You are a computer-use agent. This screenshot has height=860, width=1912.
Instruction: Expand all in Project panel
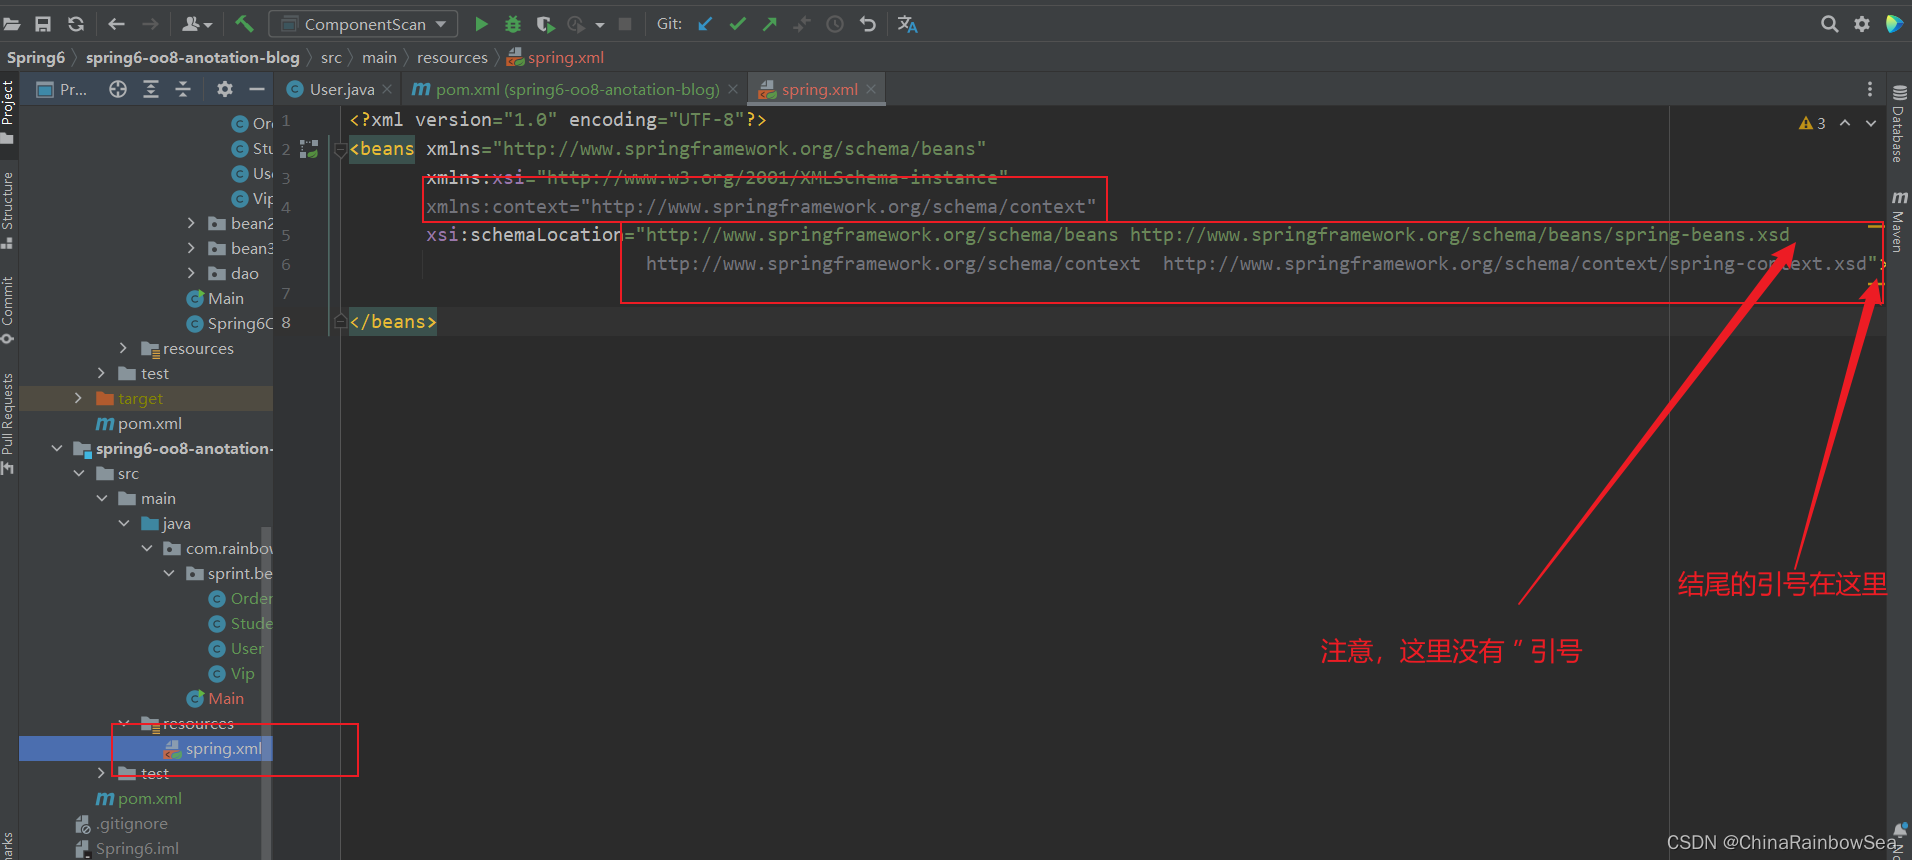(x=151, y=89)
